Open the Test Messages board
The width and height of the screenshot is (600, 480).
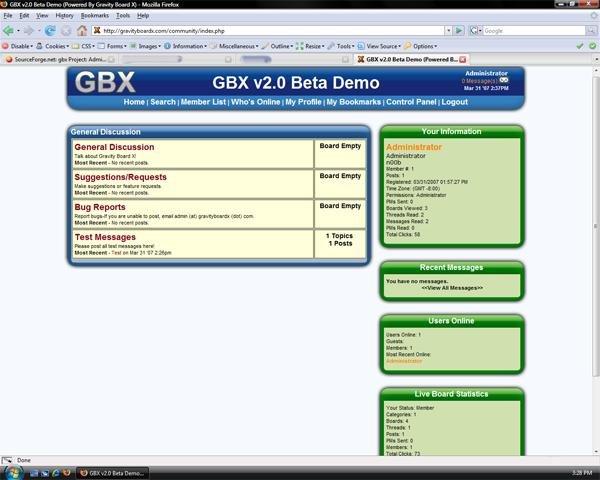tap(105, 237)
